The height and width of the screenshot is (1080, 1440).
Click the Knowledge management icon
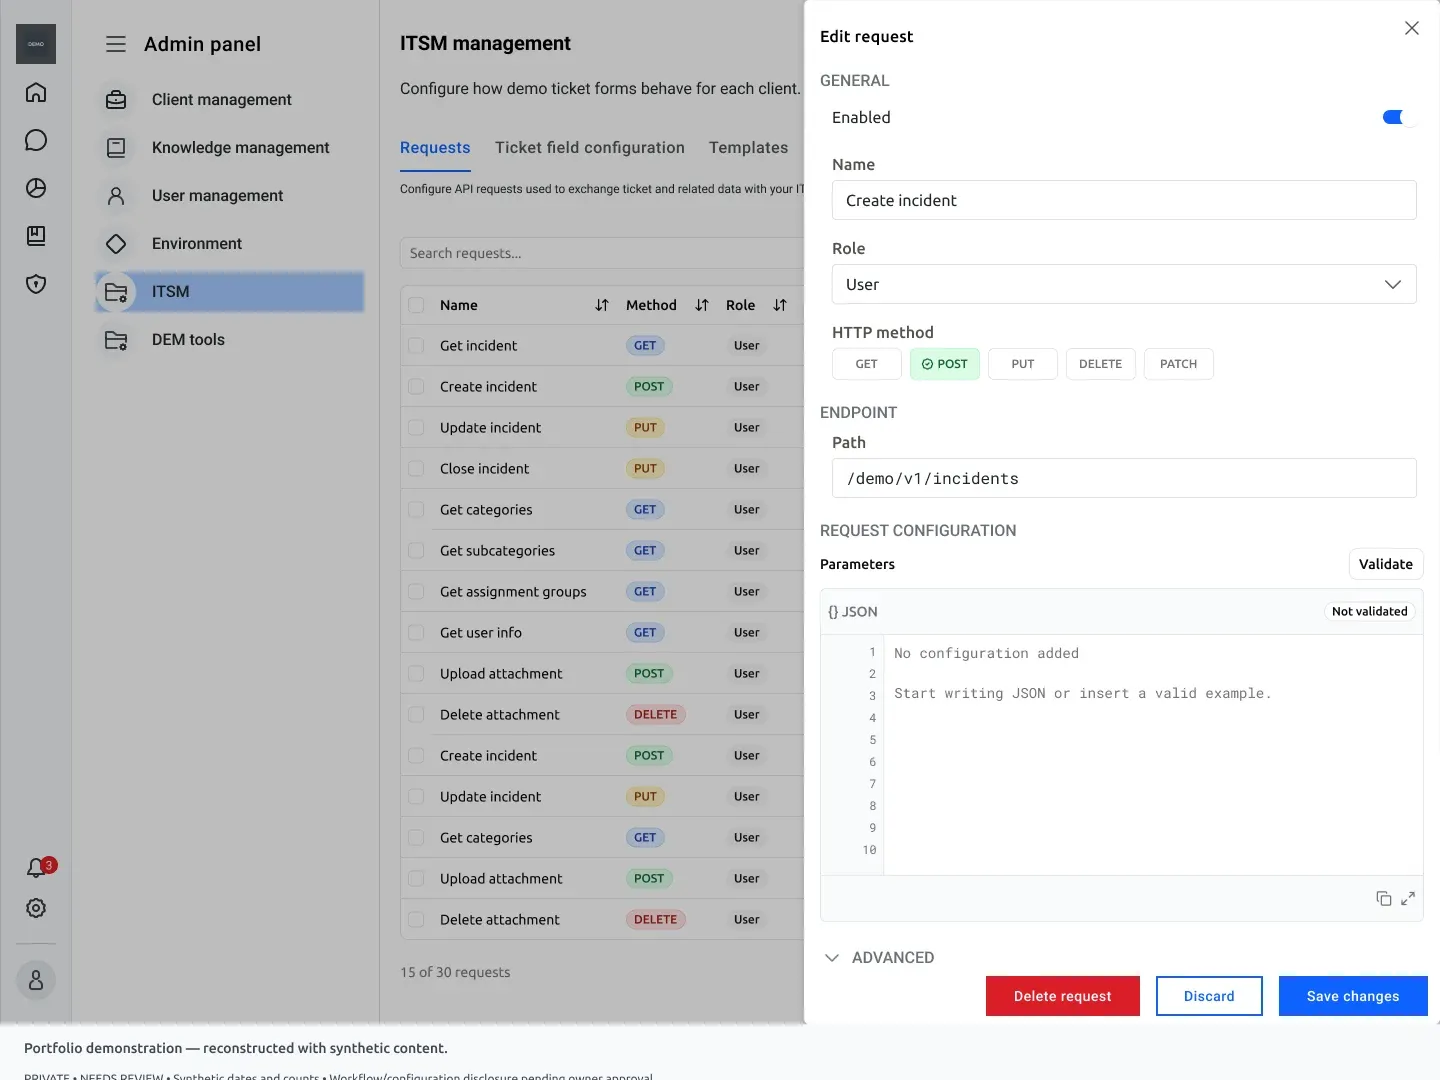116,148
